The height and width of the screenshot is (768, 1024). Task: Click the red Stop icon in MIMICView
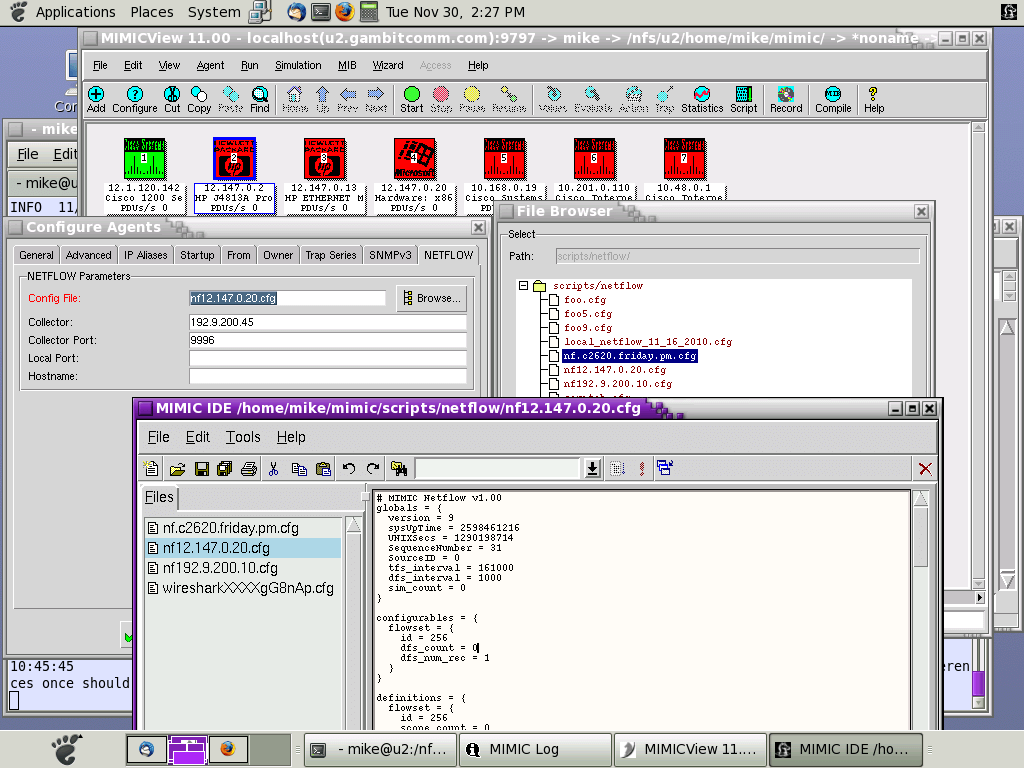click(441, 99)
